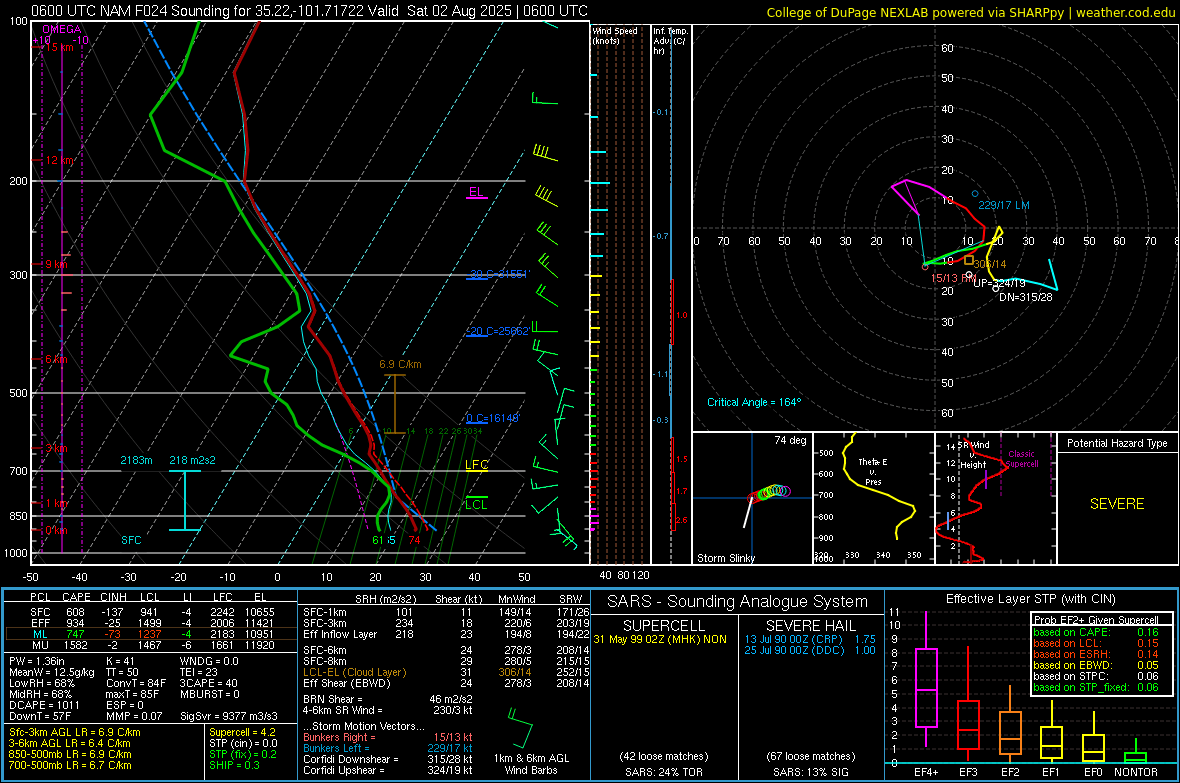Image resolution: width=1180 pixels, height=783 pixels.
Task: Click the 13 Jul 90 00Z (CRP) hail analog
Action: 810,638
